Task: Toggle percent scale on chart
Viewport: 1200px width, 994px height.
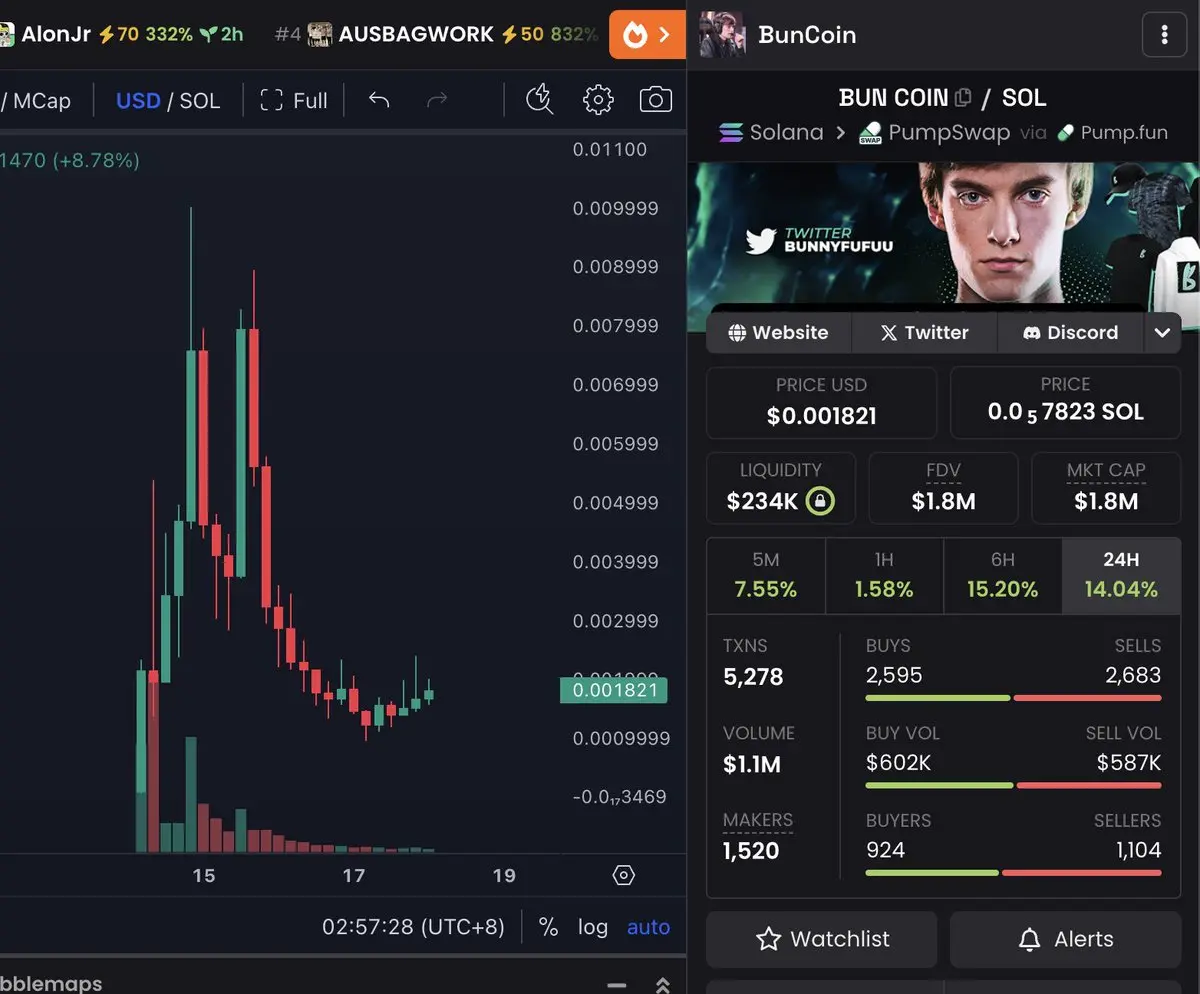Action: tap(548, 927)
